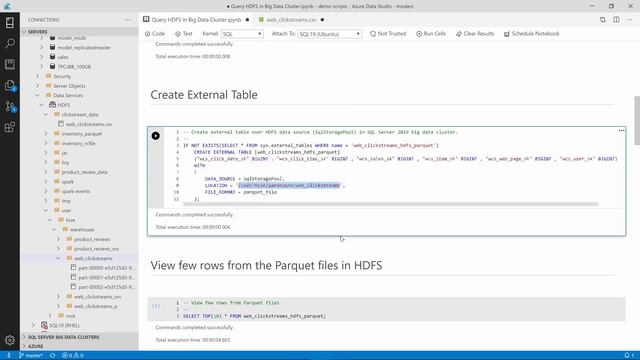Screen dimensions: 640x360
Task: Click the View few rows from Parquet heading
Action: tap(267, 265)
